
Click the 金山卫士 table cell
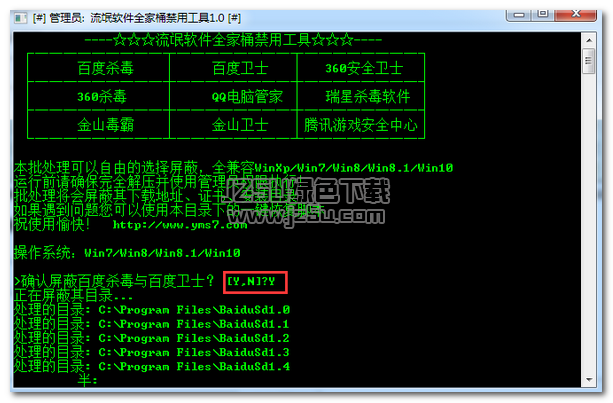tap(233, 124)
